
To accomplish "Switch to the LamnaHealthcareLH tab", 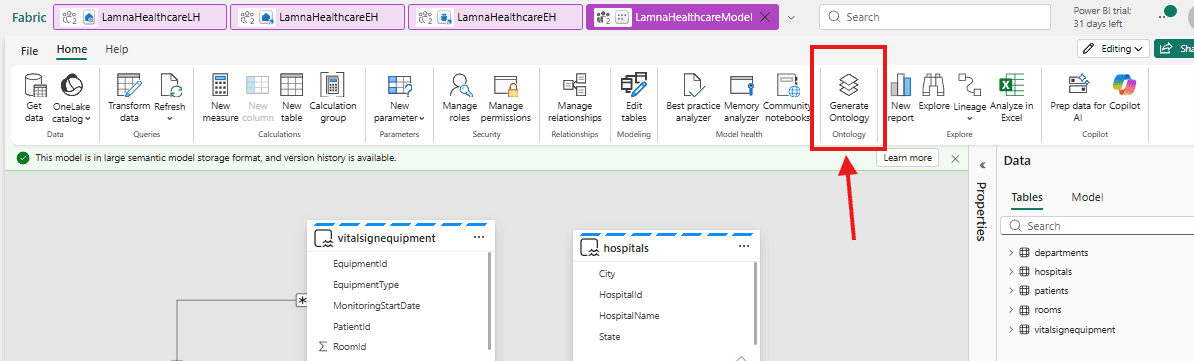I will pos(139,17).
